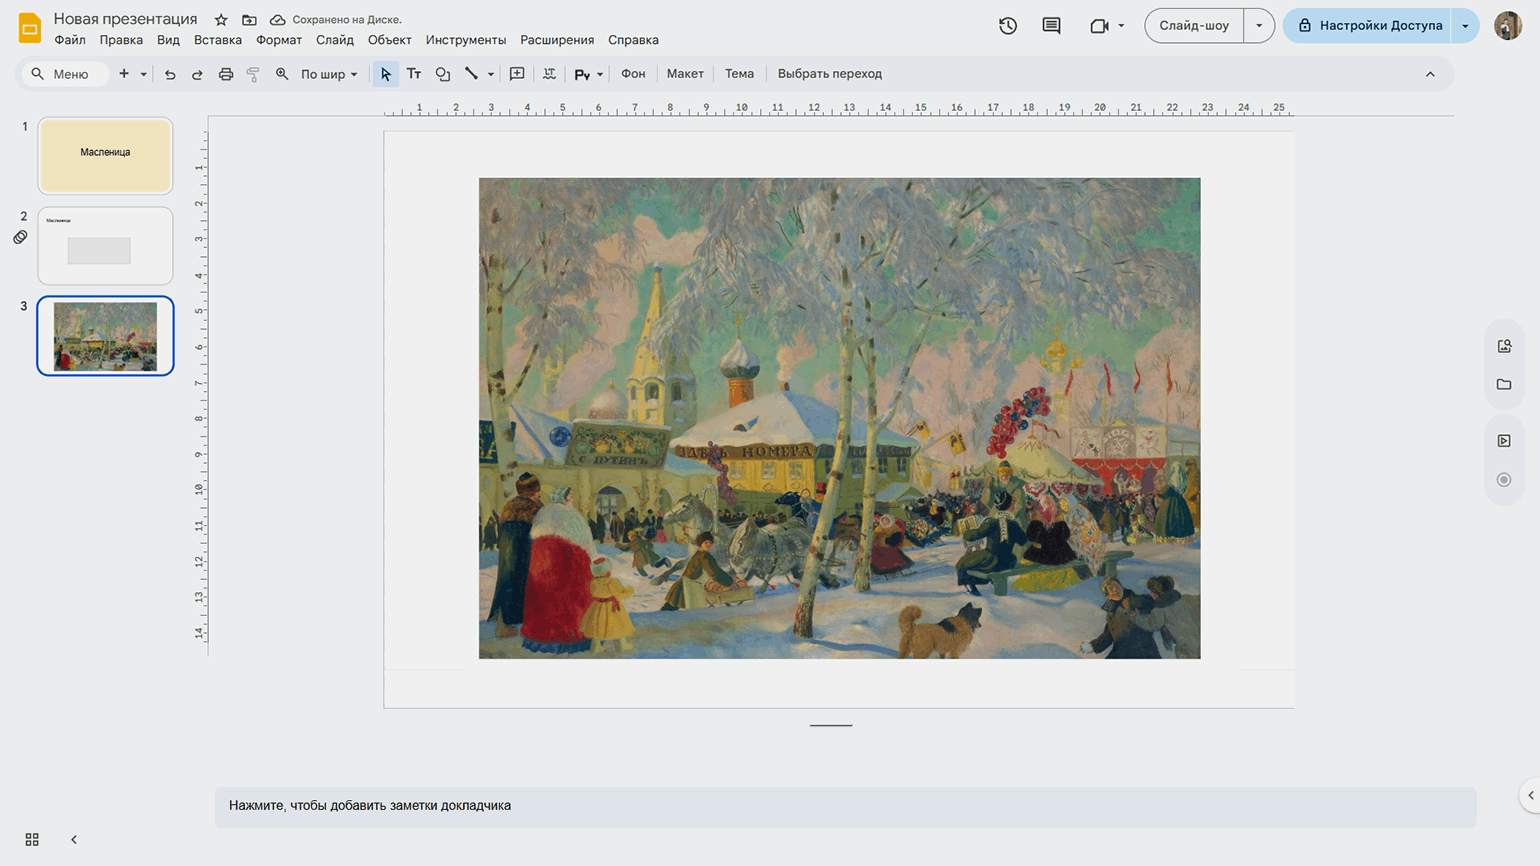Collapse the slide filmstrip panel
The width and height of the screenshot is (1540, 866).
pos(74,840)
